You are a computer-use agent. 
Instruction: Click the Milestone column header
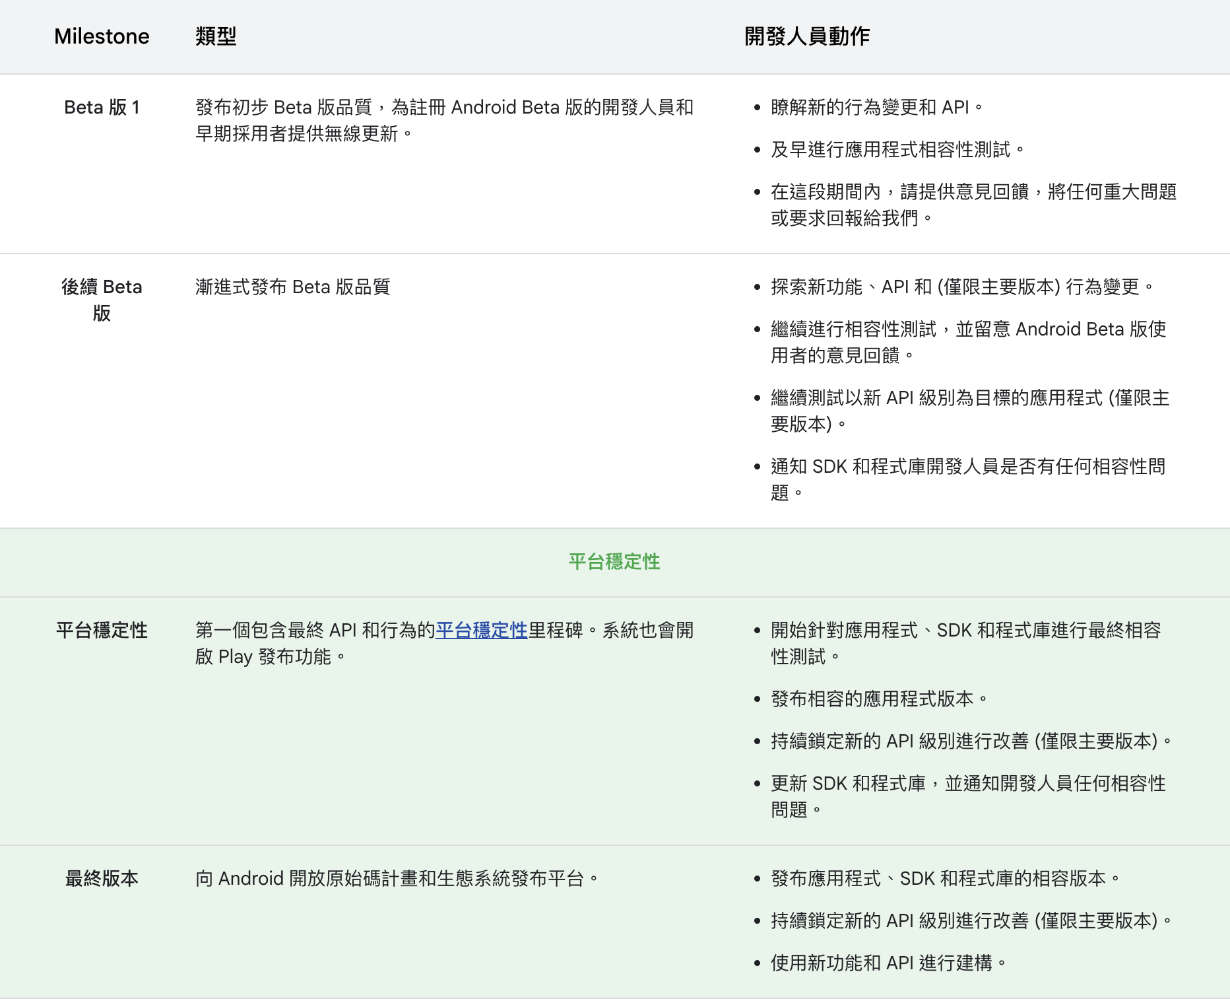click(x=101, y=37)
